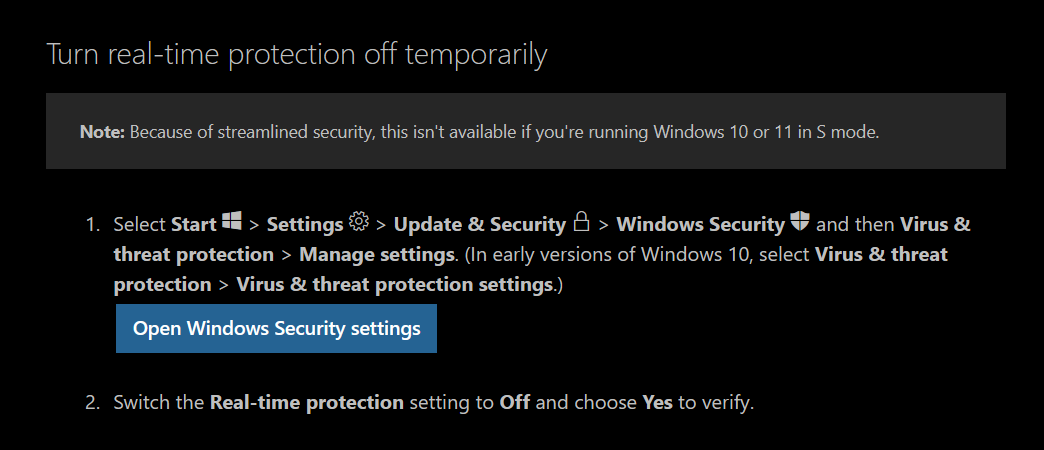The image size is (1044, 450).
Task: Click the list number 2 marker
Action: (92, 403)
